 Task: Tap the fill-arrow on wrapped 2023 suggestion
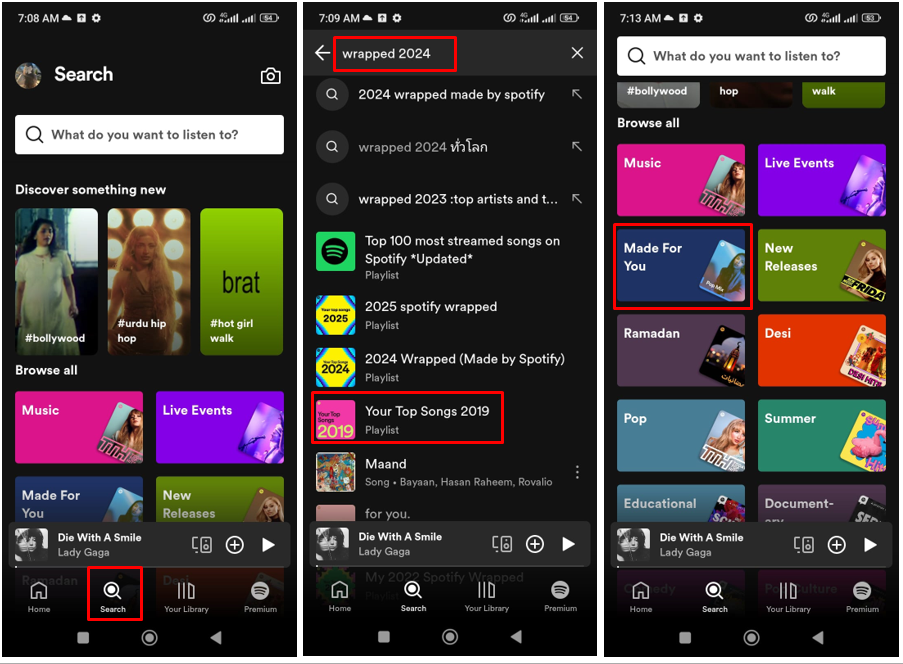click(x=575, y=199)
